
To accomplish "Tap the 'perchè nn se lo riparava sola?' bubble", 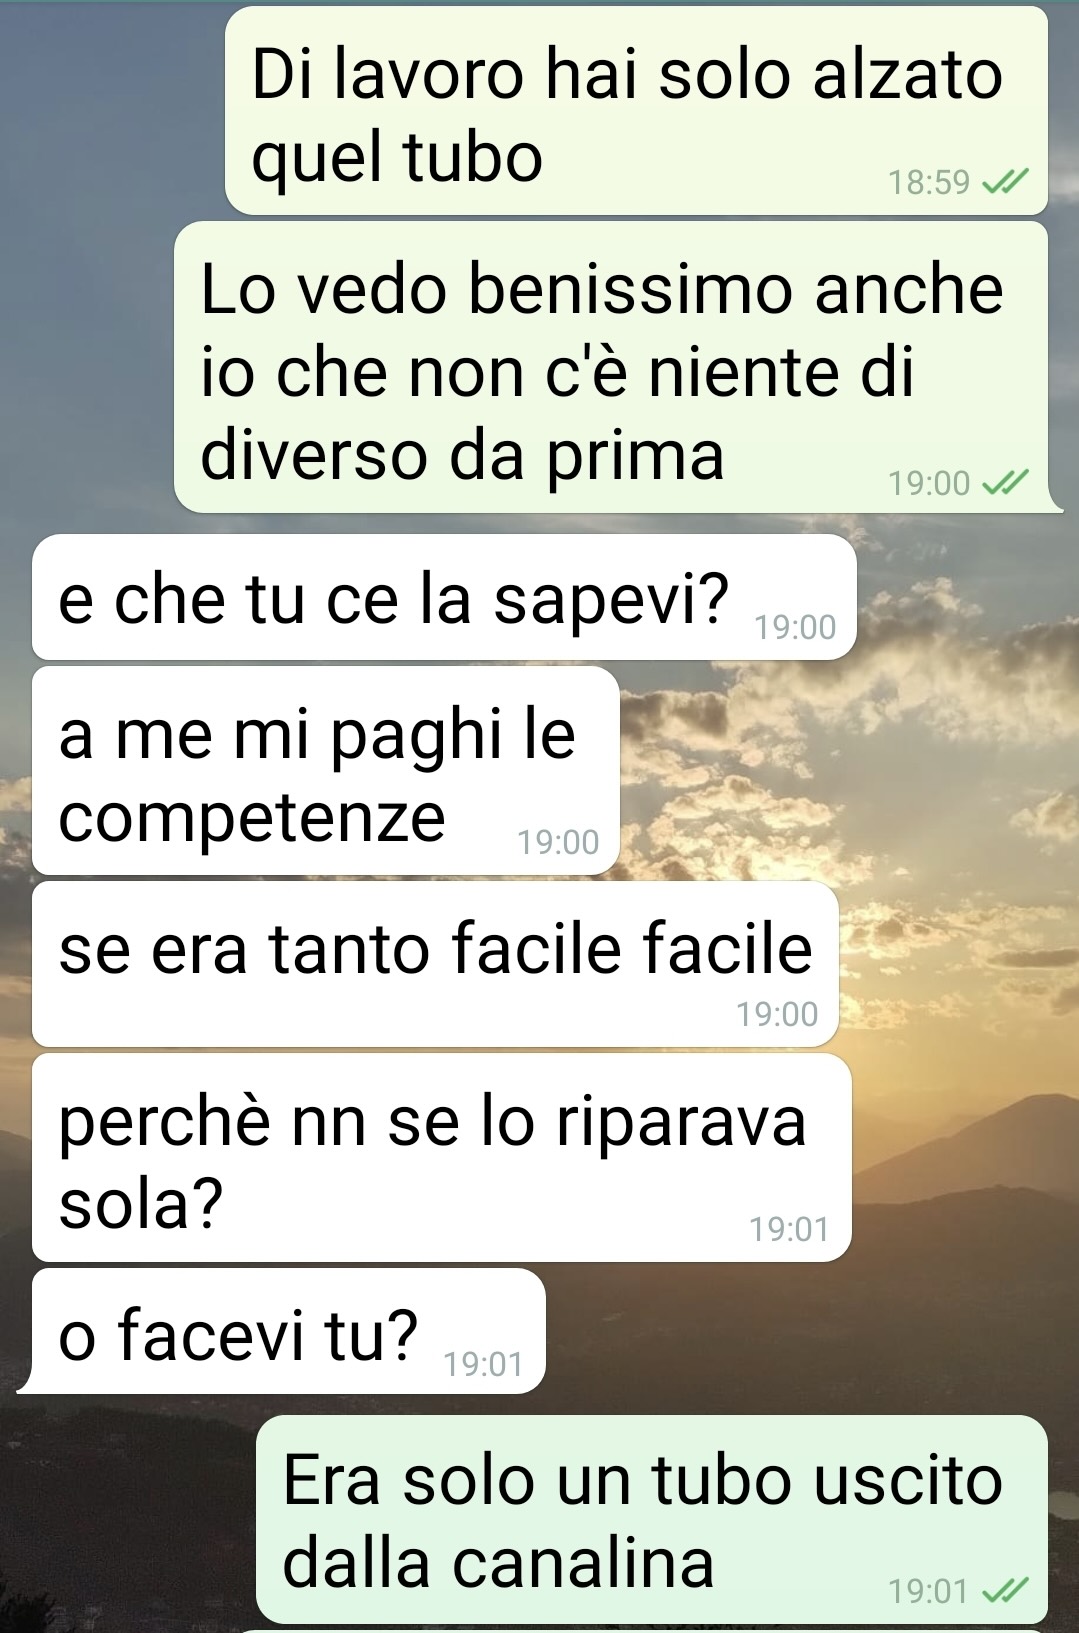I will tap(441, 1158).
